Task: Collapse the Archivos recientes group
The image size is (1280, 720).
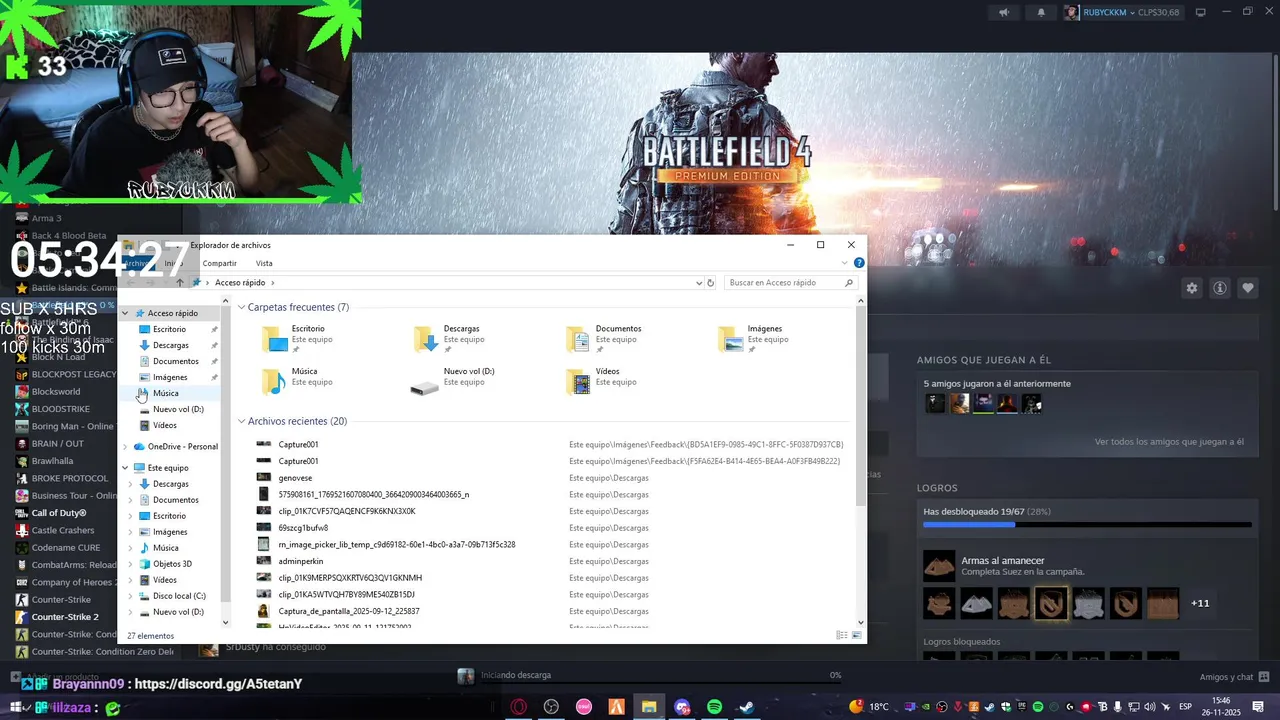Action: (242, 421)
